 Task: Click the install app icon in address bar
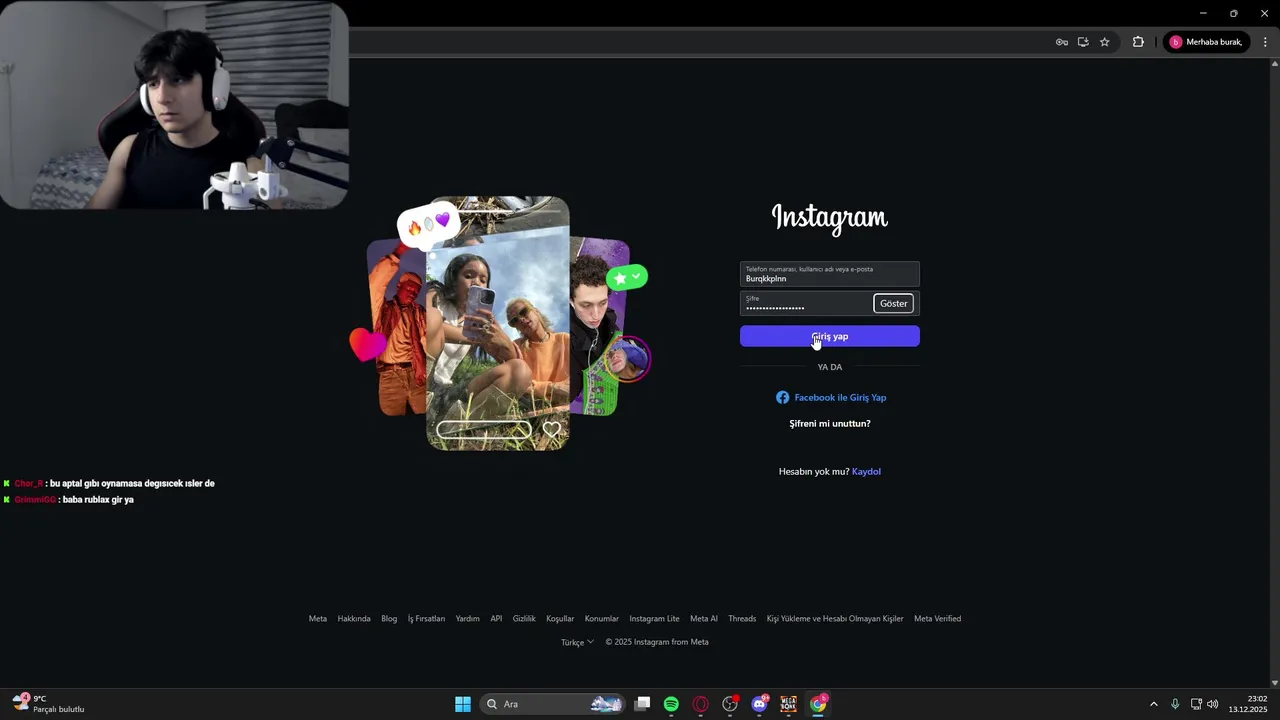click(x=1083, y=42)
